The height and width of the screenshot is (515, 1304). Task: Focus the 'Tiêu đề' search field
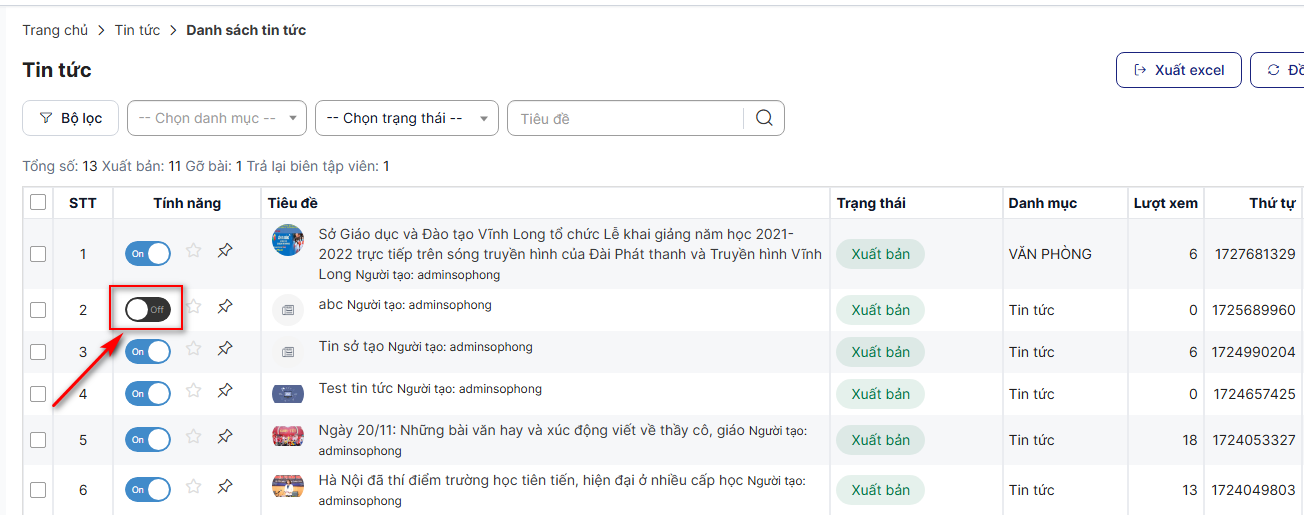click(625, 118)
